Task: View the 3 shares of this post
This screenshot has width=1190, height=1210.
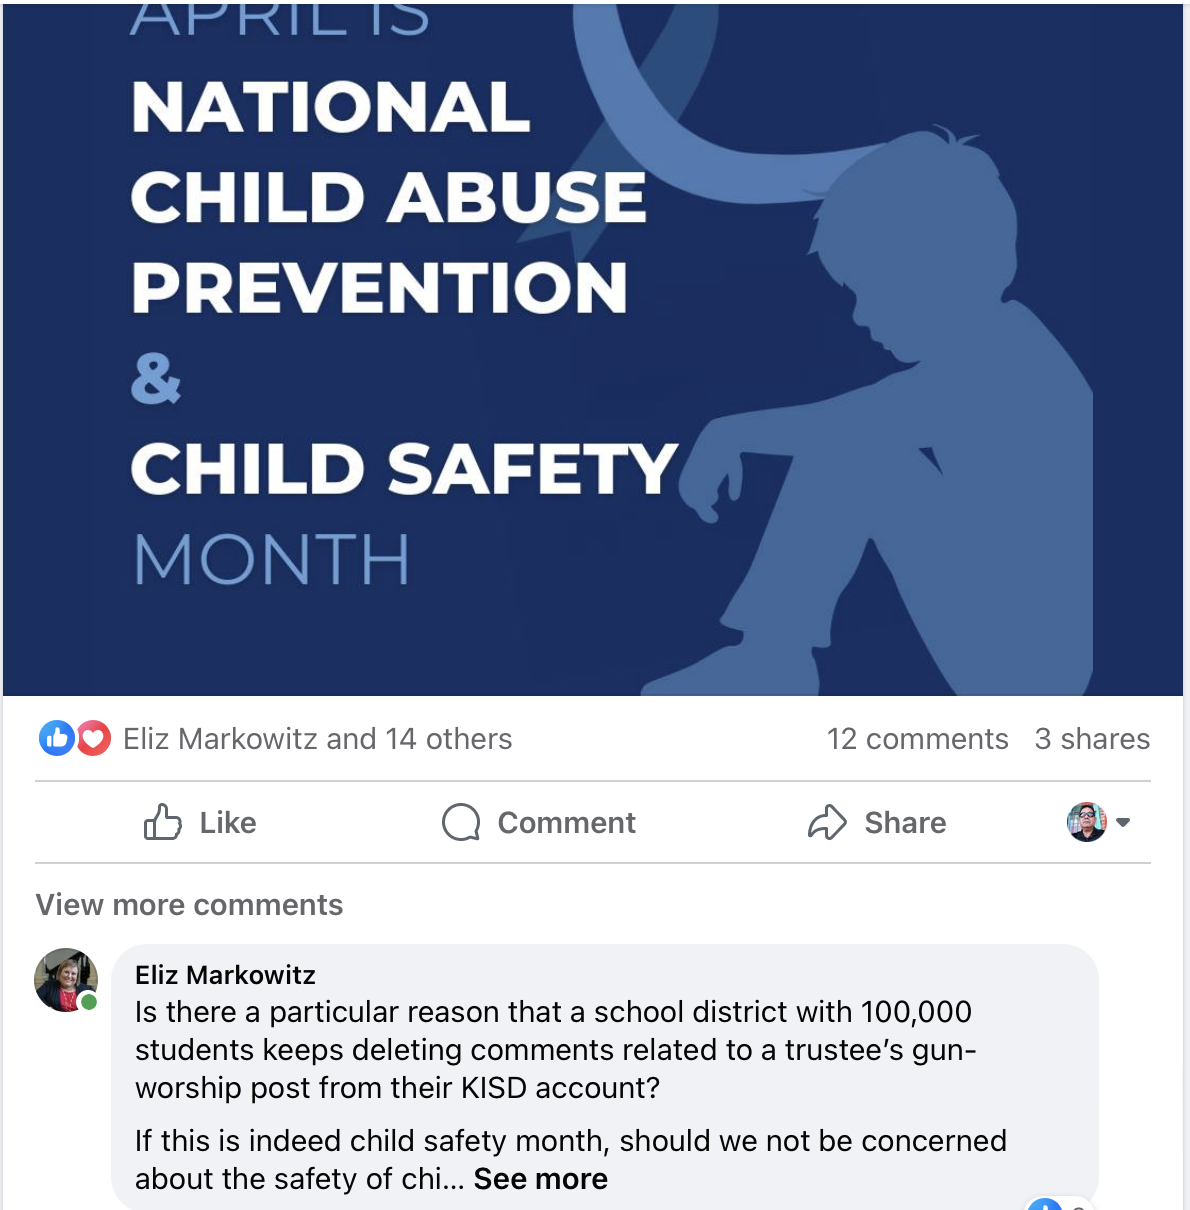Action: pos(1092,739)
